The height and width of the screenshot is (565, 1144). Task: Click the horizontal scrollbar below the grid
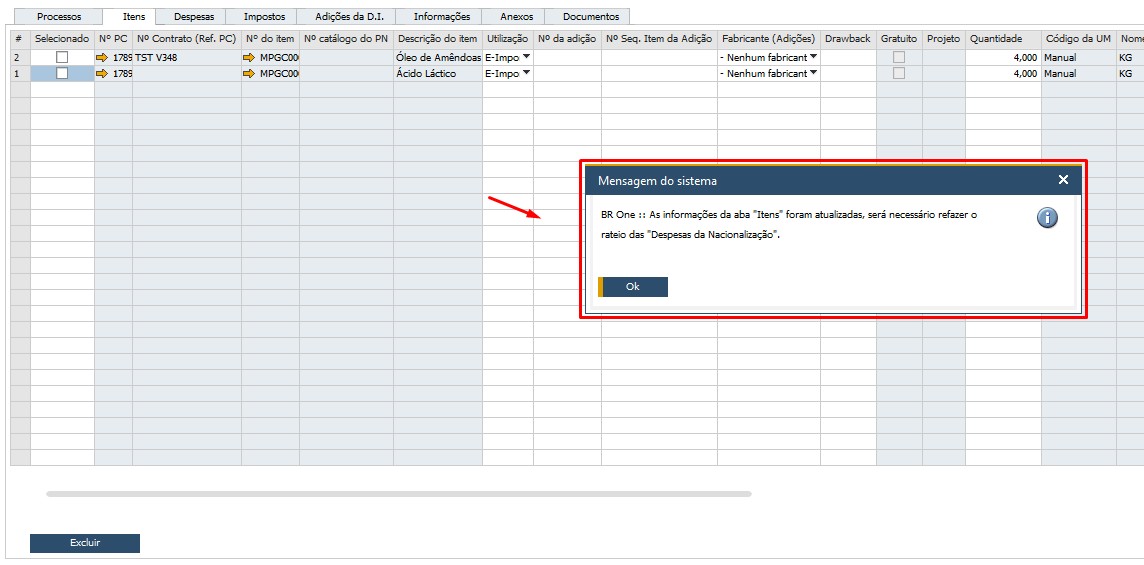[x=398, y=494]
